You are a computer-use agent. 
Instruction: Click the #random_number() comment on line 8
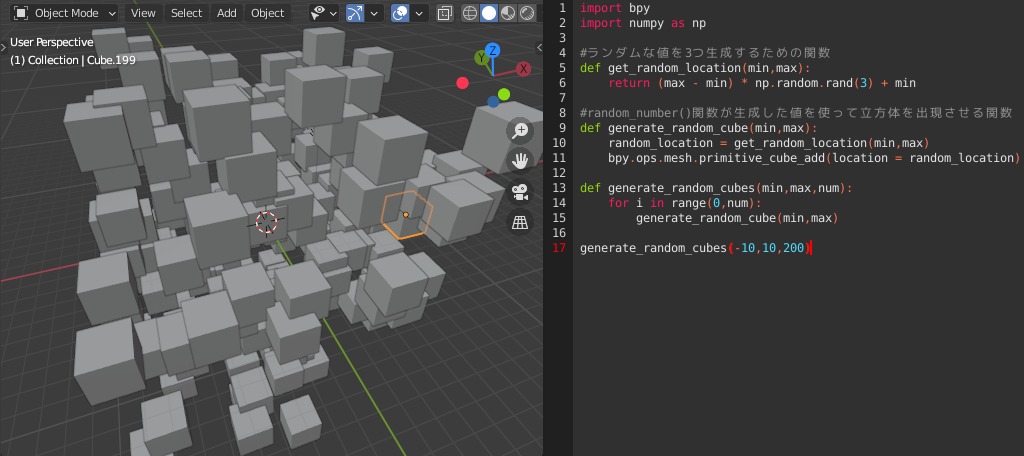point(796,113)
